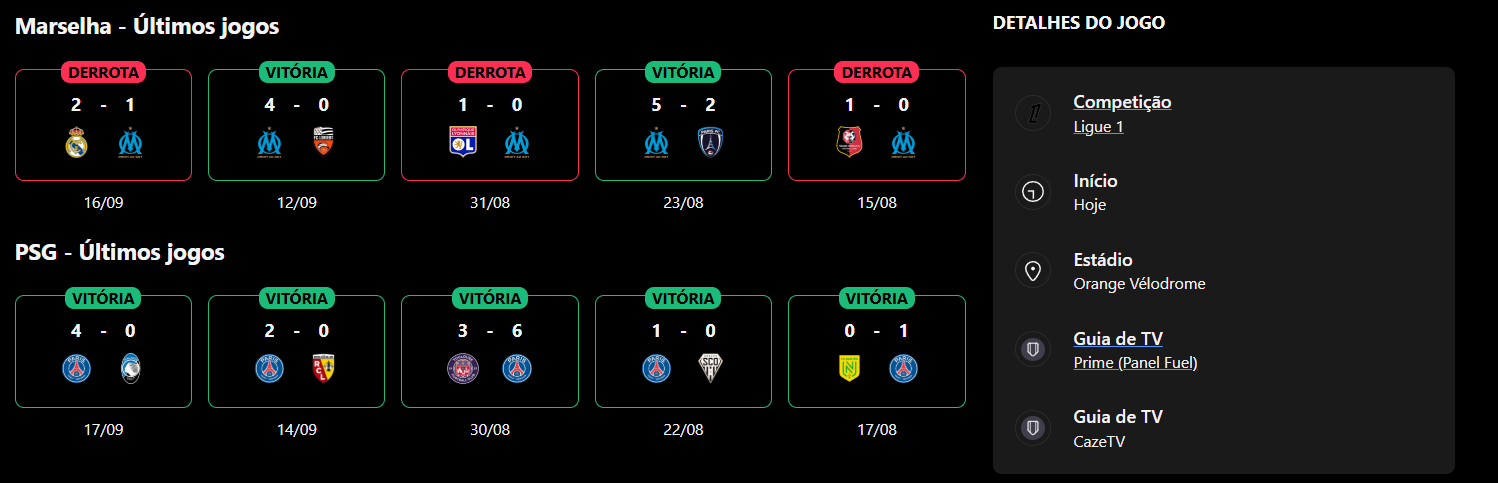
Task: Click the Angers crest in 22/08 match
Action: point(710,369)
